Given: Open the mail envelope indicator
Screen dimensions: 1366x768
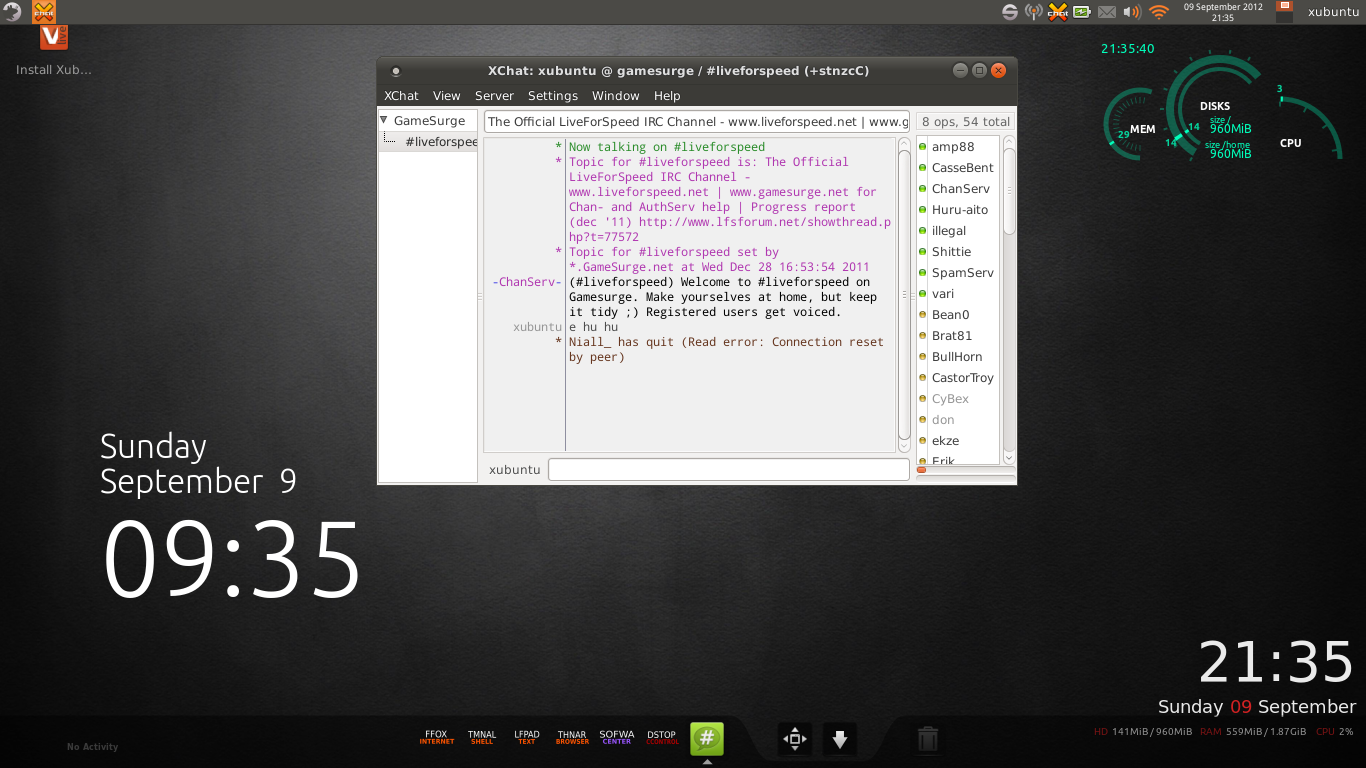Looking at the screenshot, I should click(x=1107, y=12).
